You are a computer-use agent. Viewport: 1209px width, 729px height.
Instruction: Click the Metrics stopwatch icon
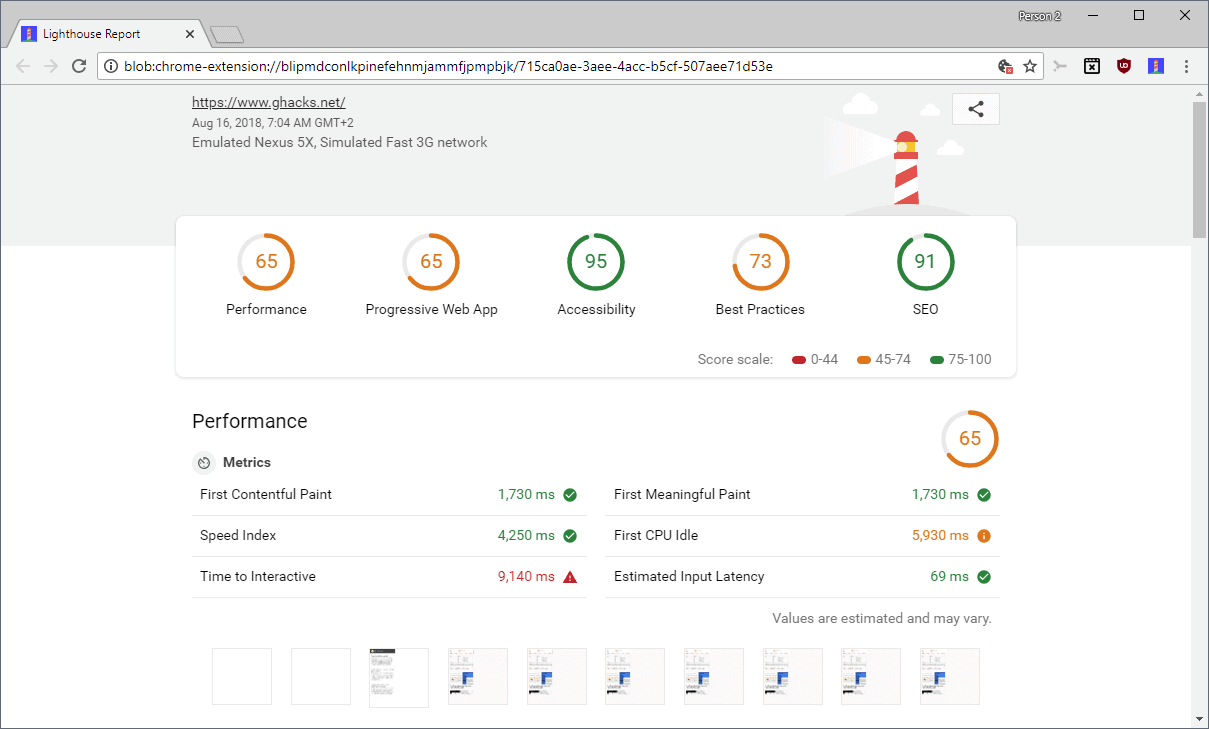pos(204,462)
